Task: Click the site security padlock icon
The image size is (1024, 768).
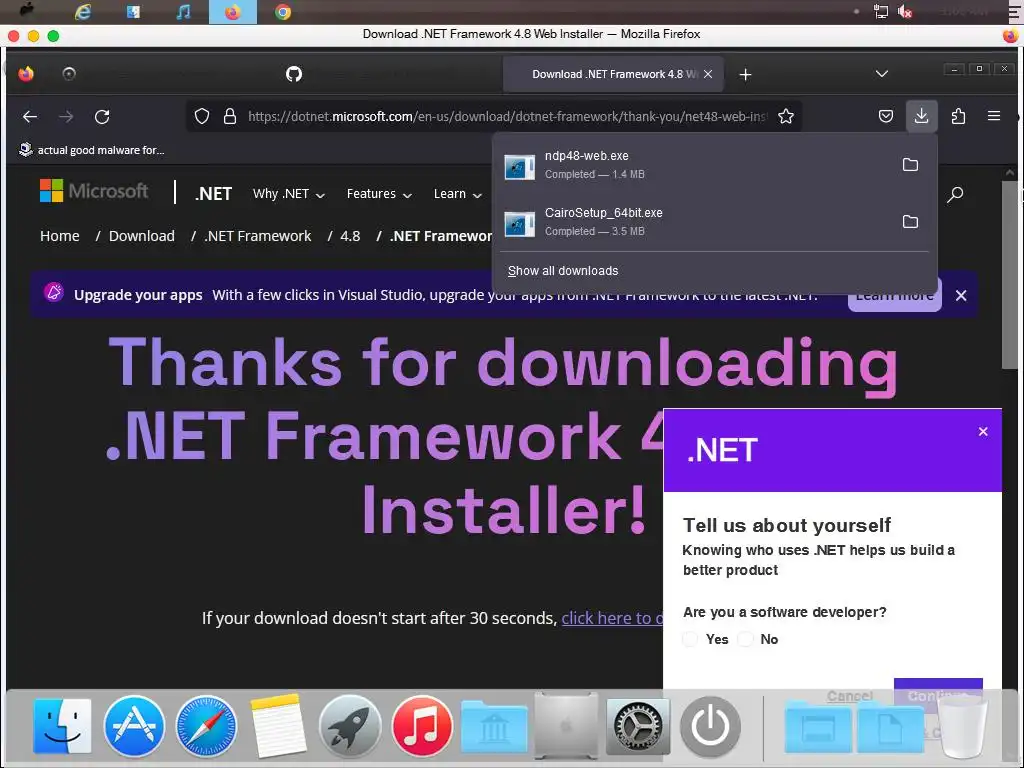Action: click(230, 117)
